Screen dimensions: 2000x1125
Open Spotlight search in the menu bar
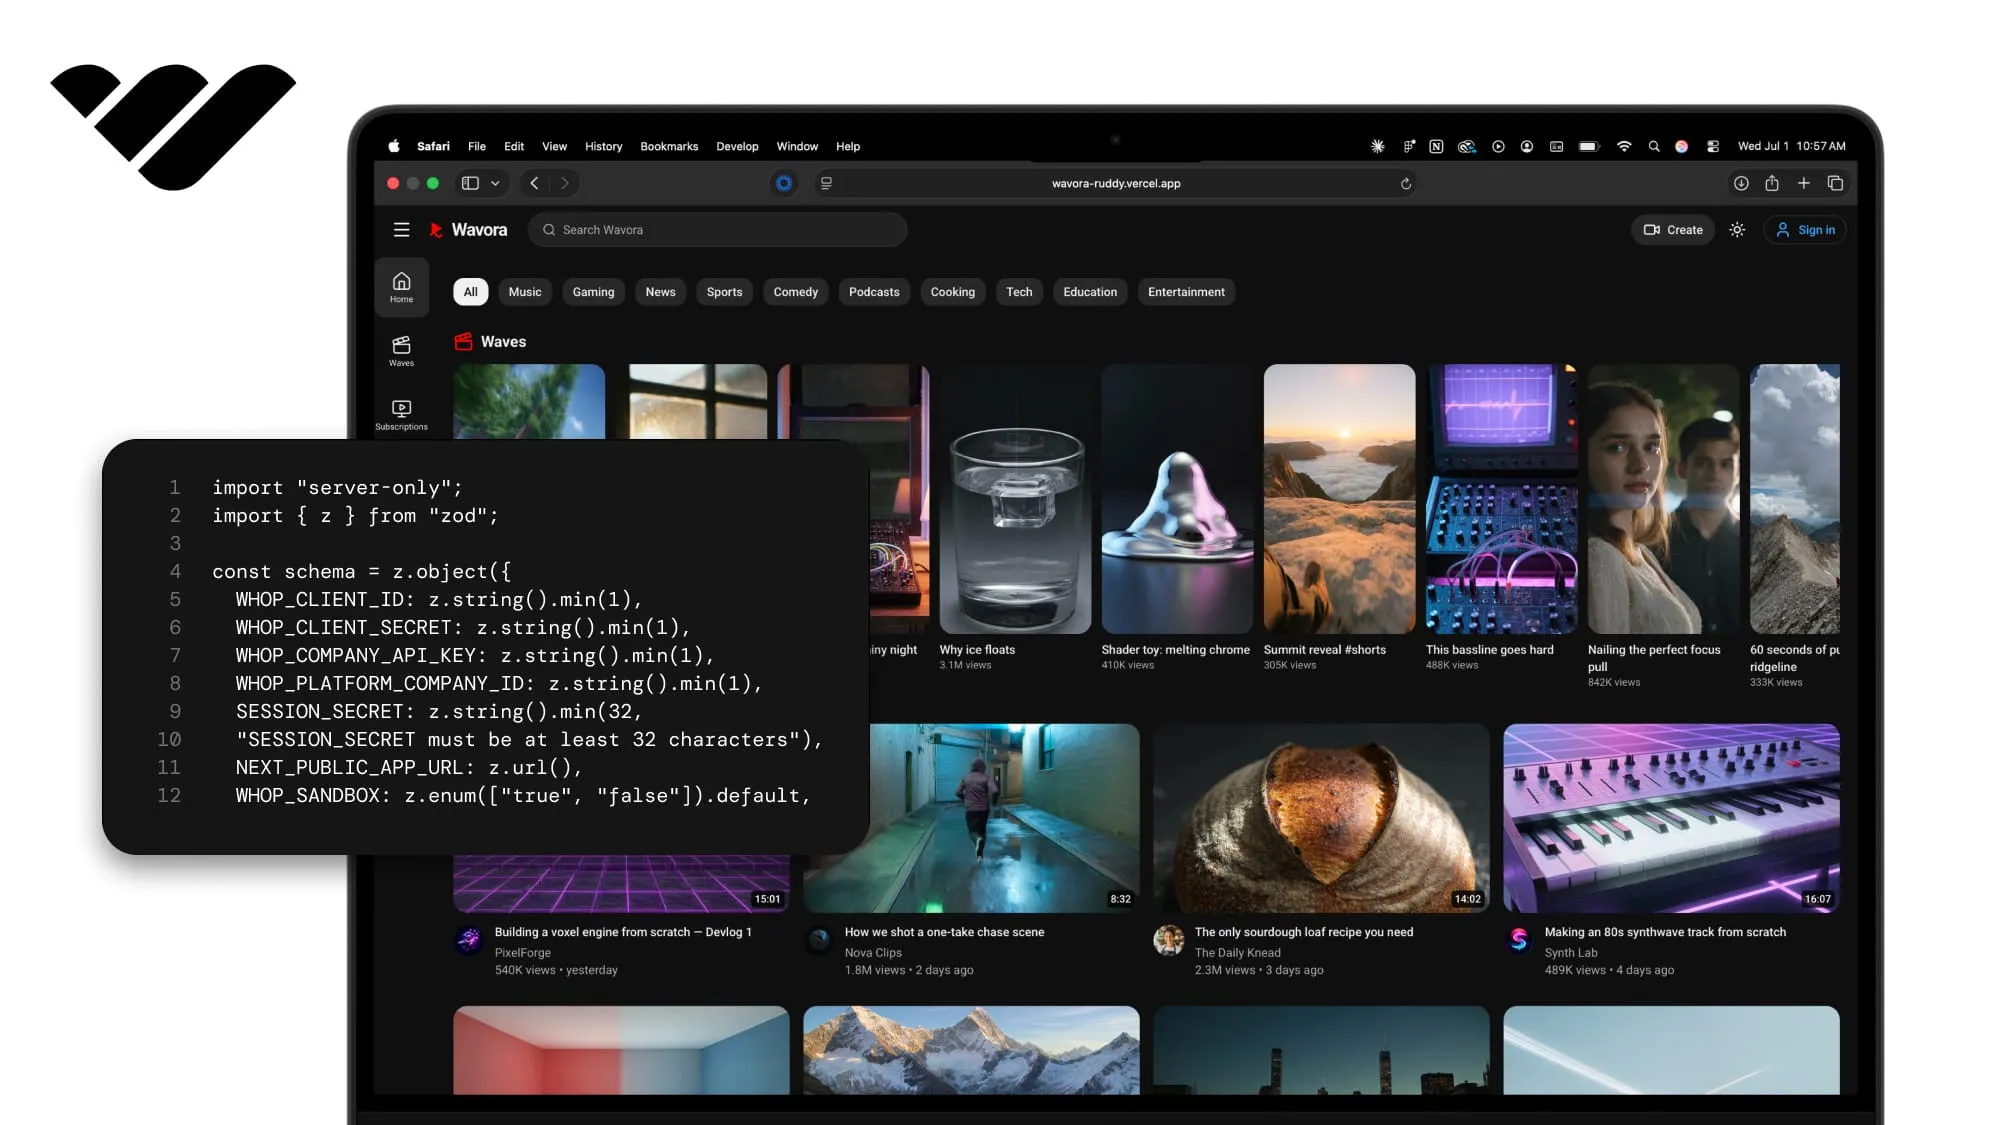(x=1654, y=146)
